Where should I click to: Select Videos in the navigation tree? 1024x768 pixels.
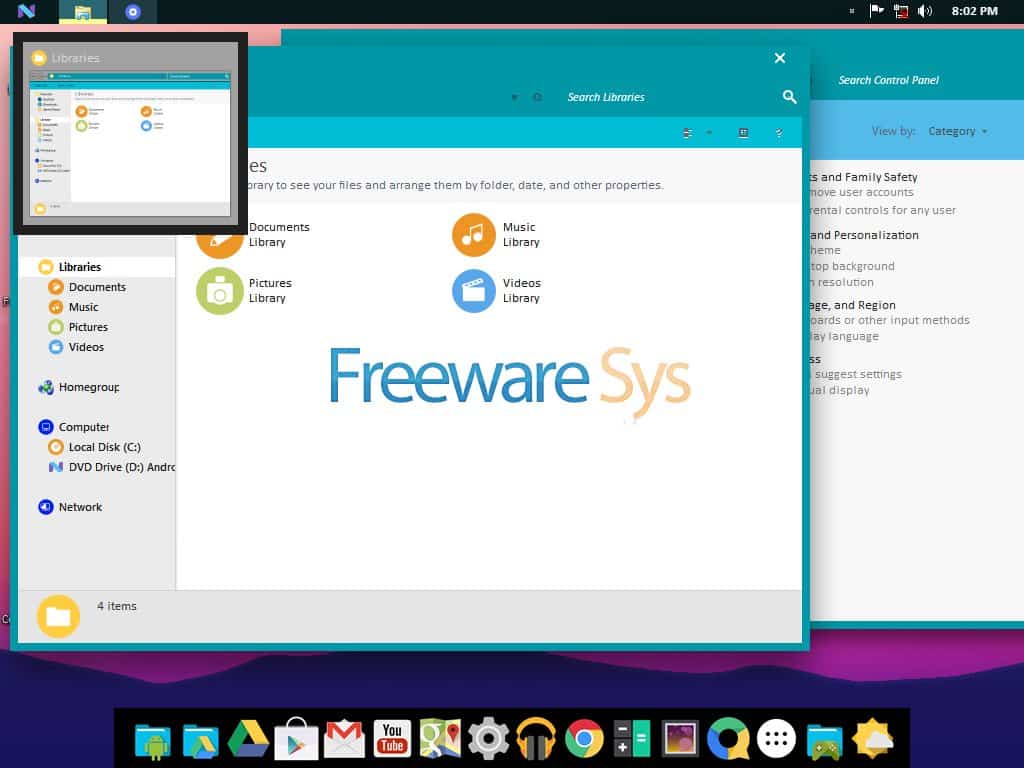pyautogui.click(x=86, y=347)
